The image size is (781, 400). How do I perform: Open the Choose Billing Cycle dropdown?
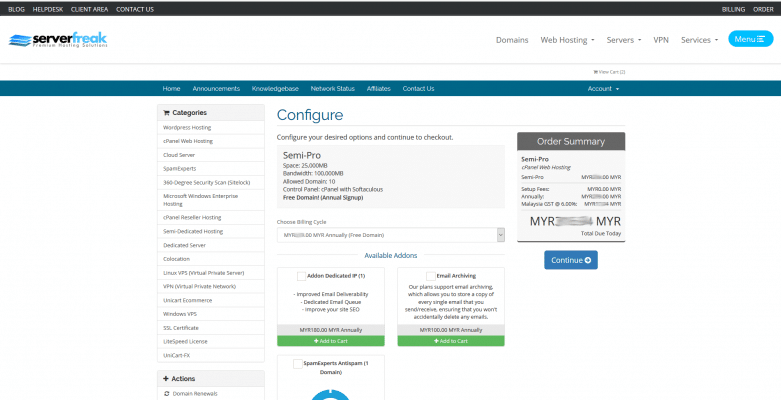coord(390,235)
